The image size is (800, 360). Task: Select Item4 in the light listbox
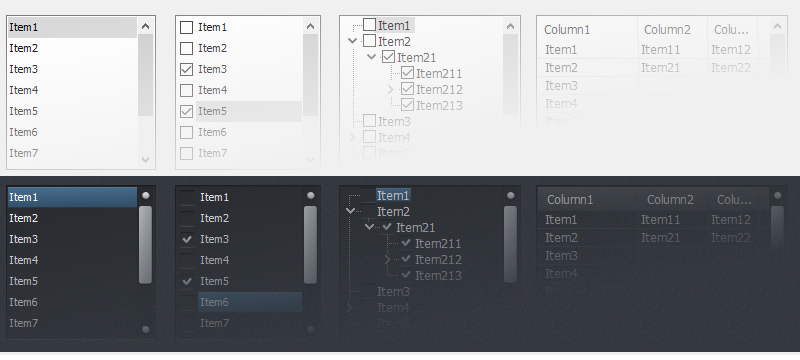(72, 90)
